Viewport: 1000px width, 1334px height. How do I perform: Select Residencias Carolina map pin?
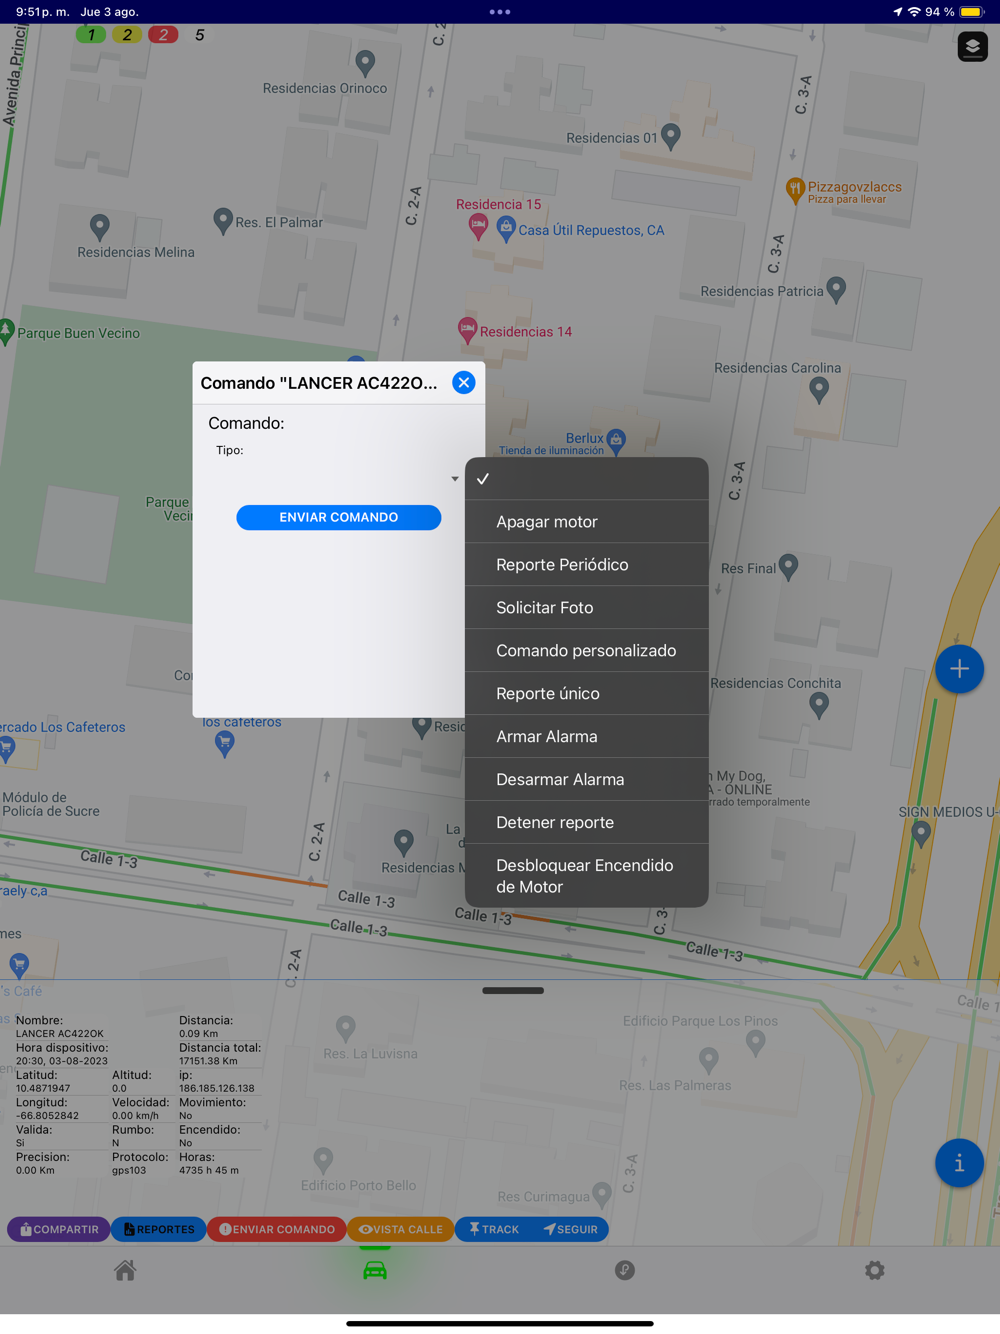click(819, 390)
